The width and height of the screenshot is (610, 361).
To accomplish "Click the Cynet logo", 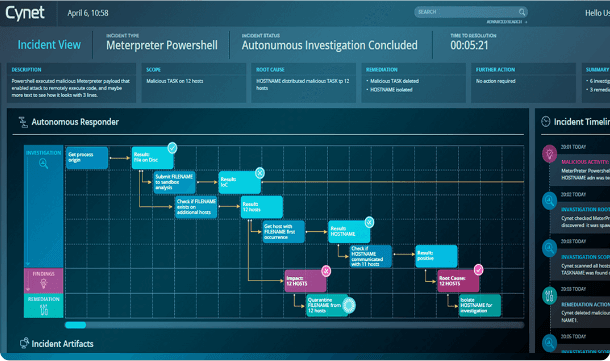I will coord(25,13).
